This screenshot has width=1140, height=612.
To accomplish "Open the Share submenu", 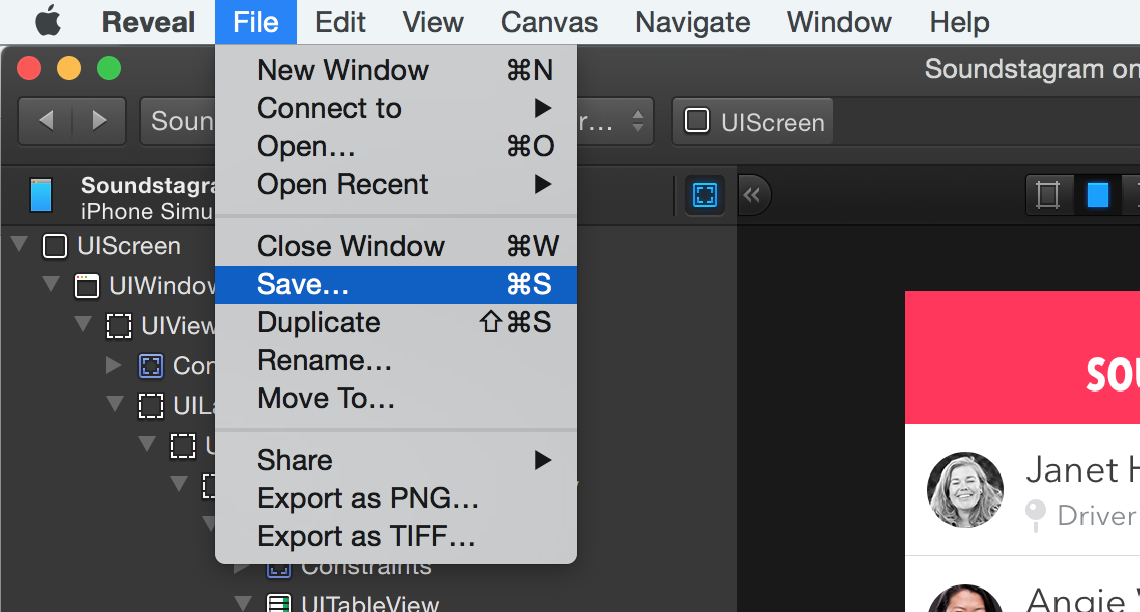I will [396, 460].
